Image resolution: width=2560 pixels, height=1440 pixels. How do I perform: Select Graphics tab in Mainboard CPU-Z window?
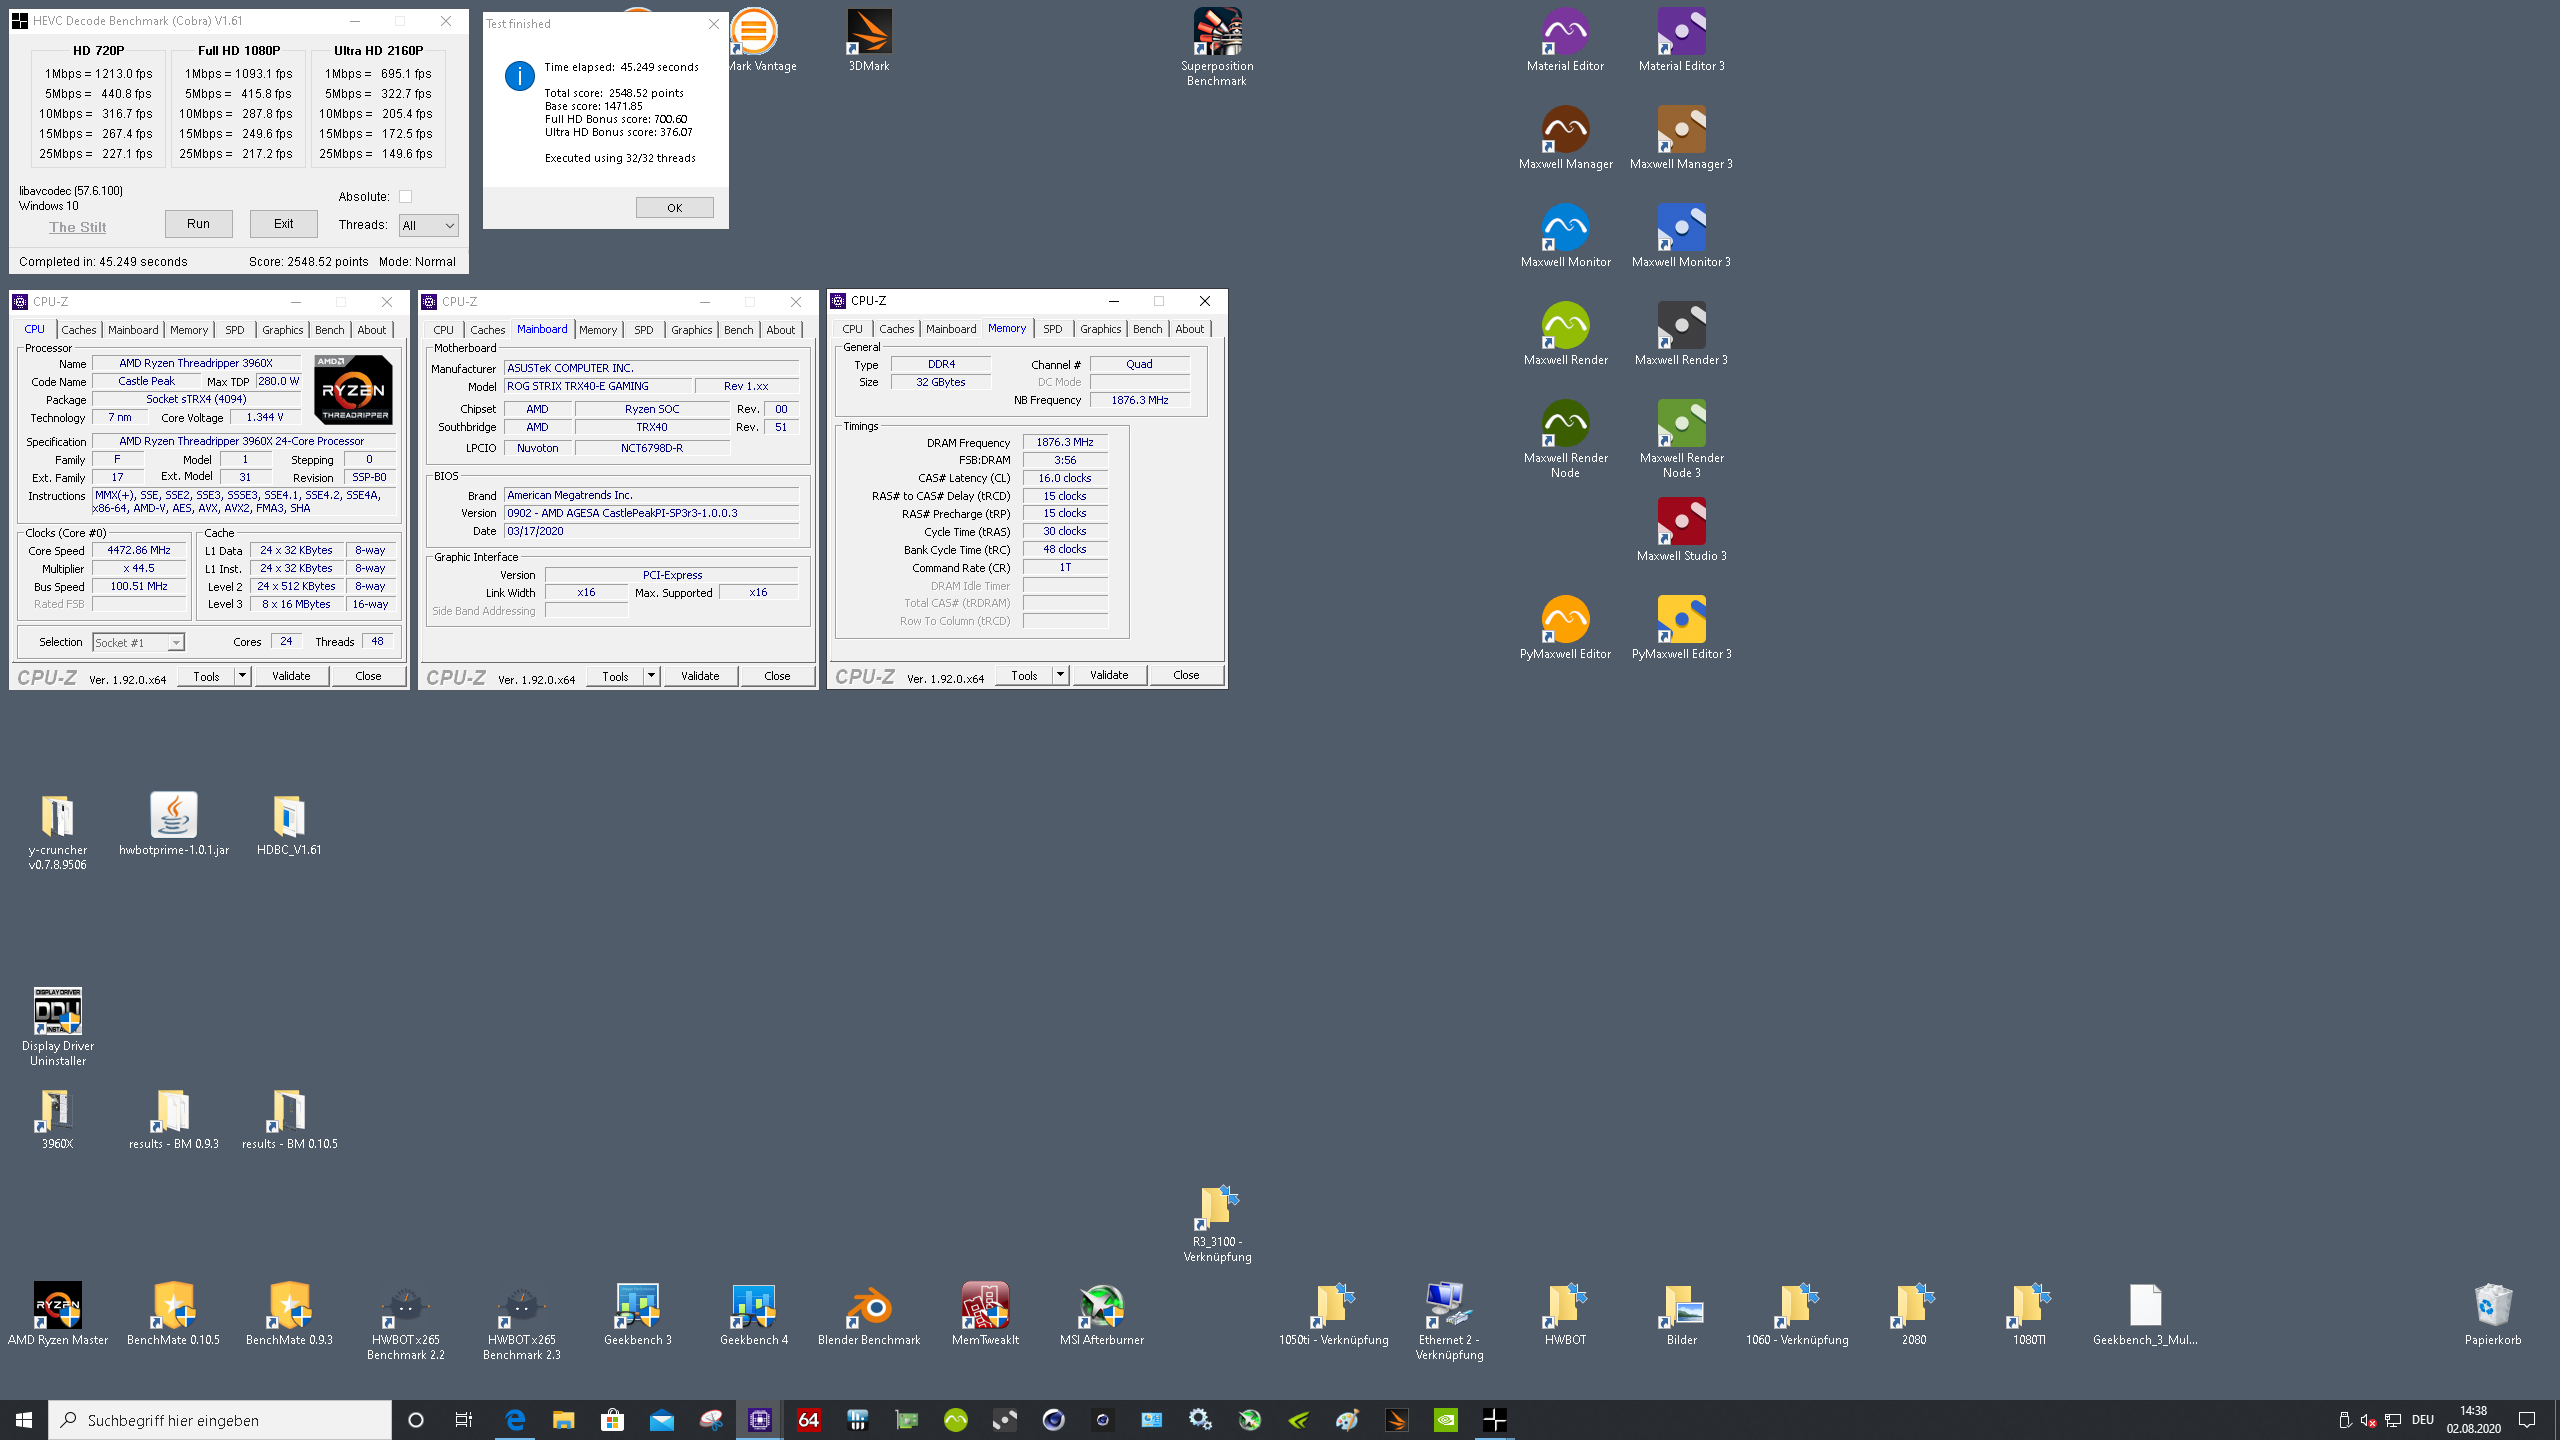(691, 330)
